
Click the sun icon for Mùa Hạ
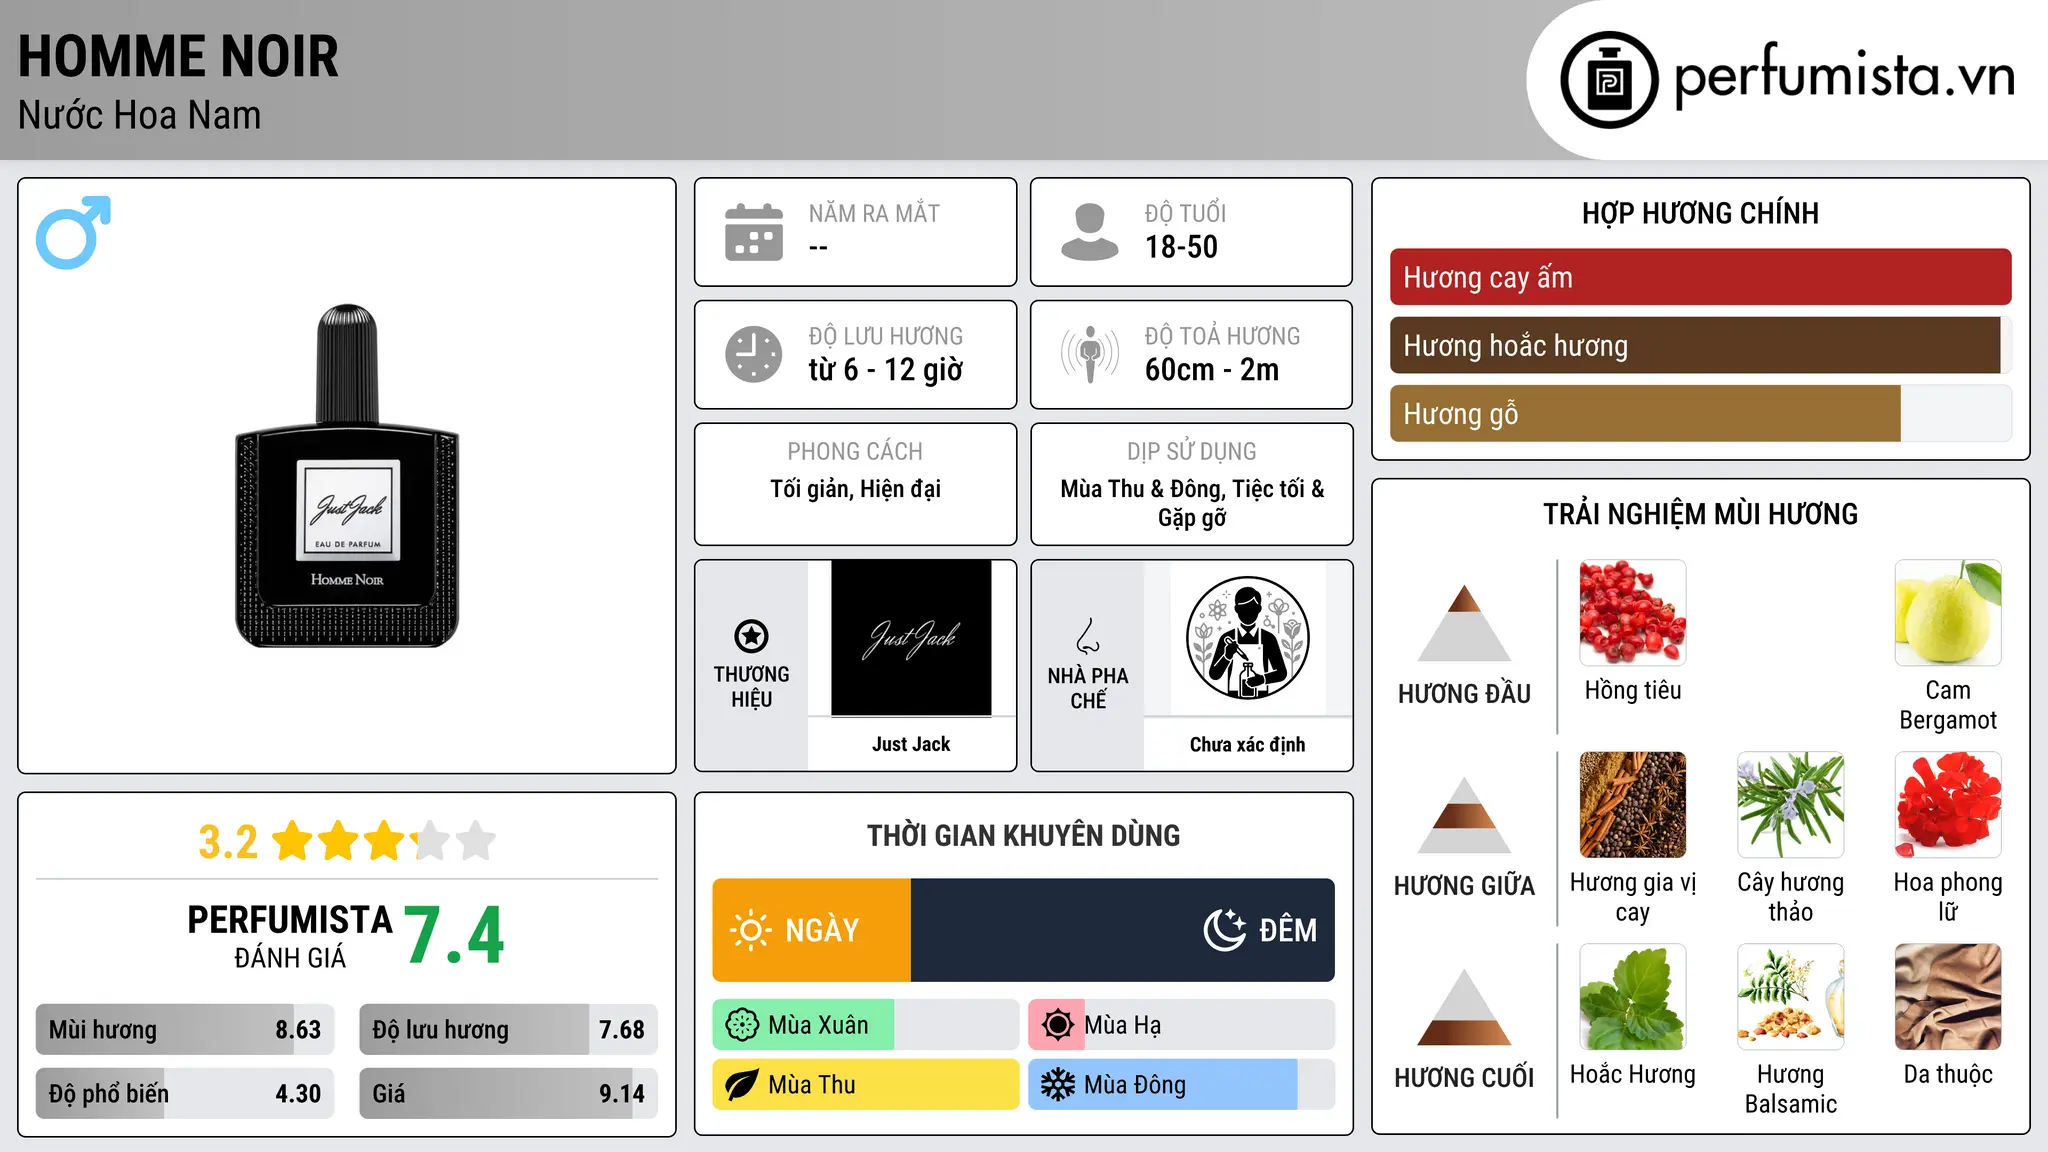(x=1057, y=1025)
